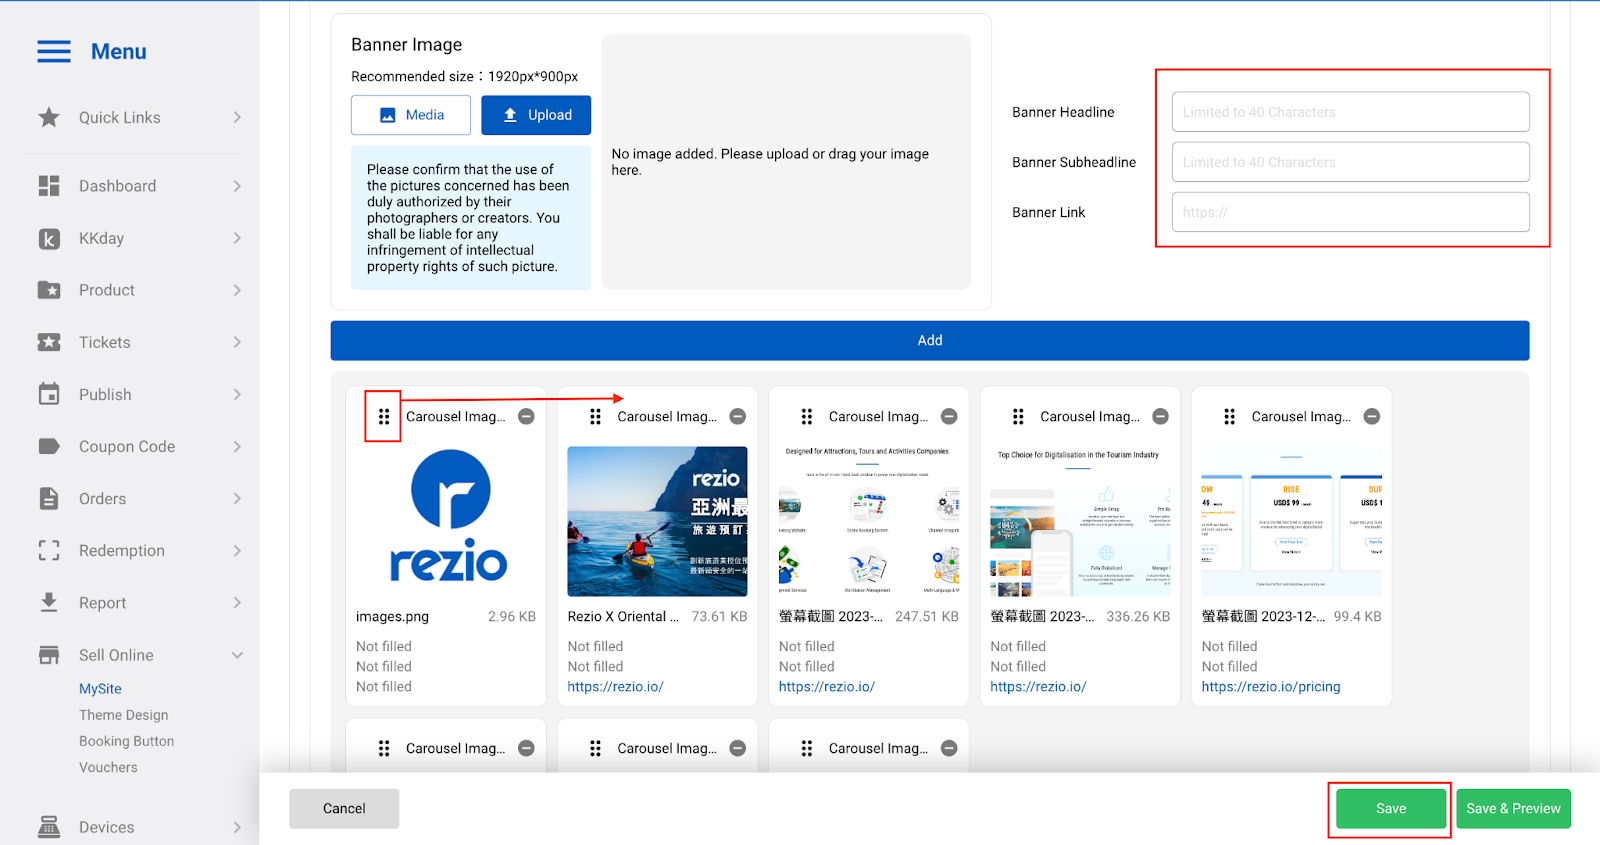The image size is (1600, 845).
Task: Open the Redemption scan icon
Action: 49,550
